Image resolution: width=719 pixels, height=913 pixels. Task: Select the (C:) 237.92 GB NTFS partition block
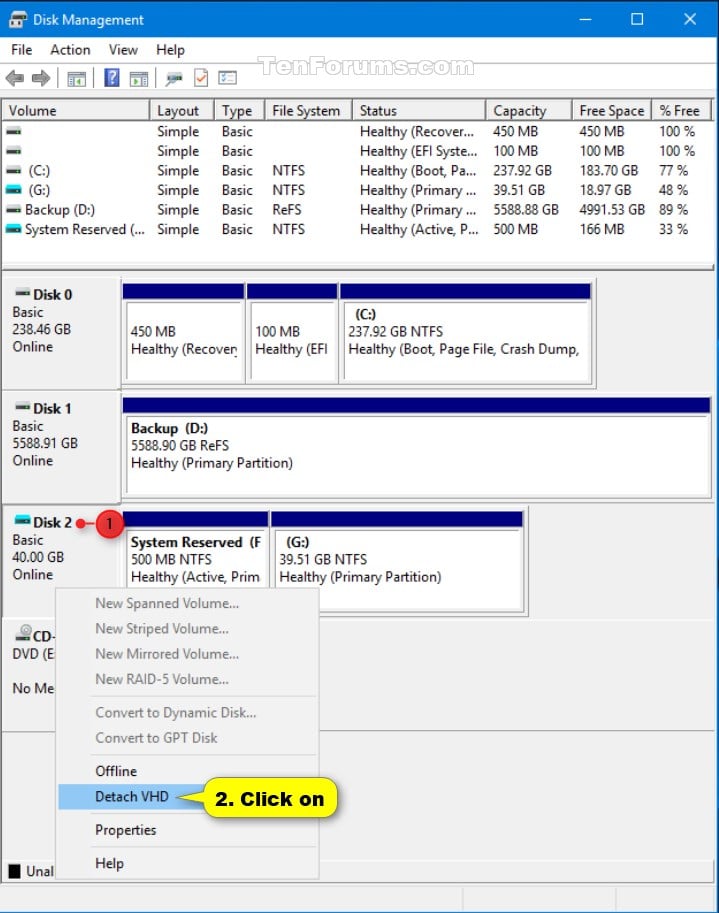tap(466, 333)
